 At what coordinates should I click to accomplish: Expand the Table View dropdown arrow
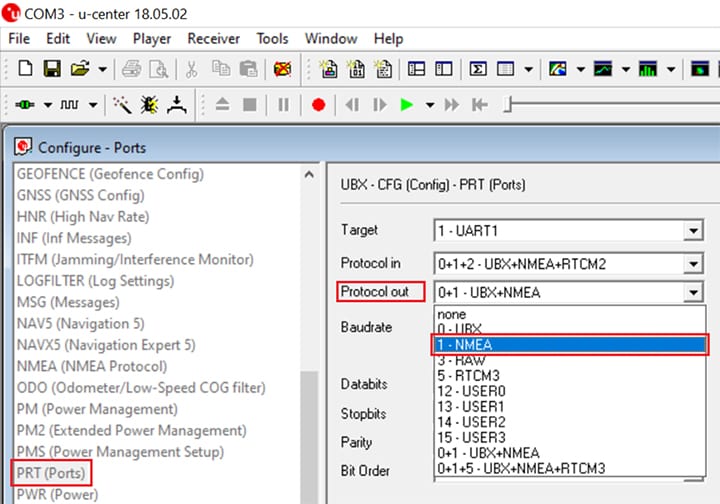(x=529, y=69)
